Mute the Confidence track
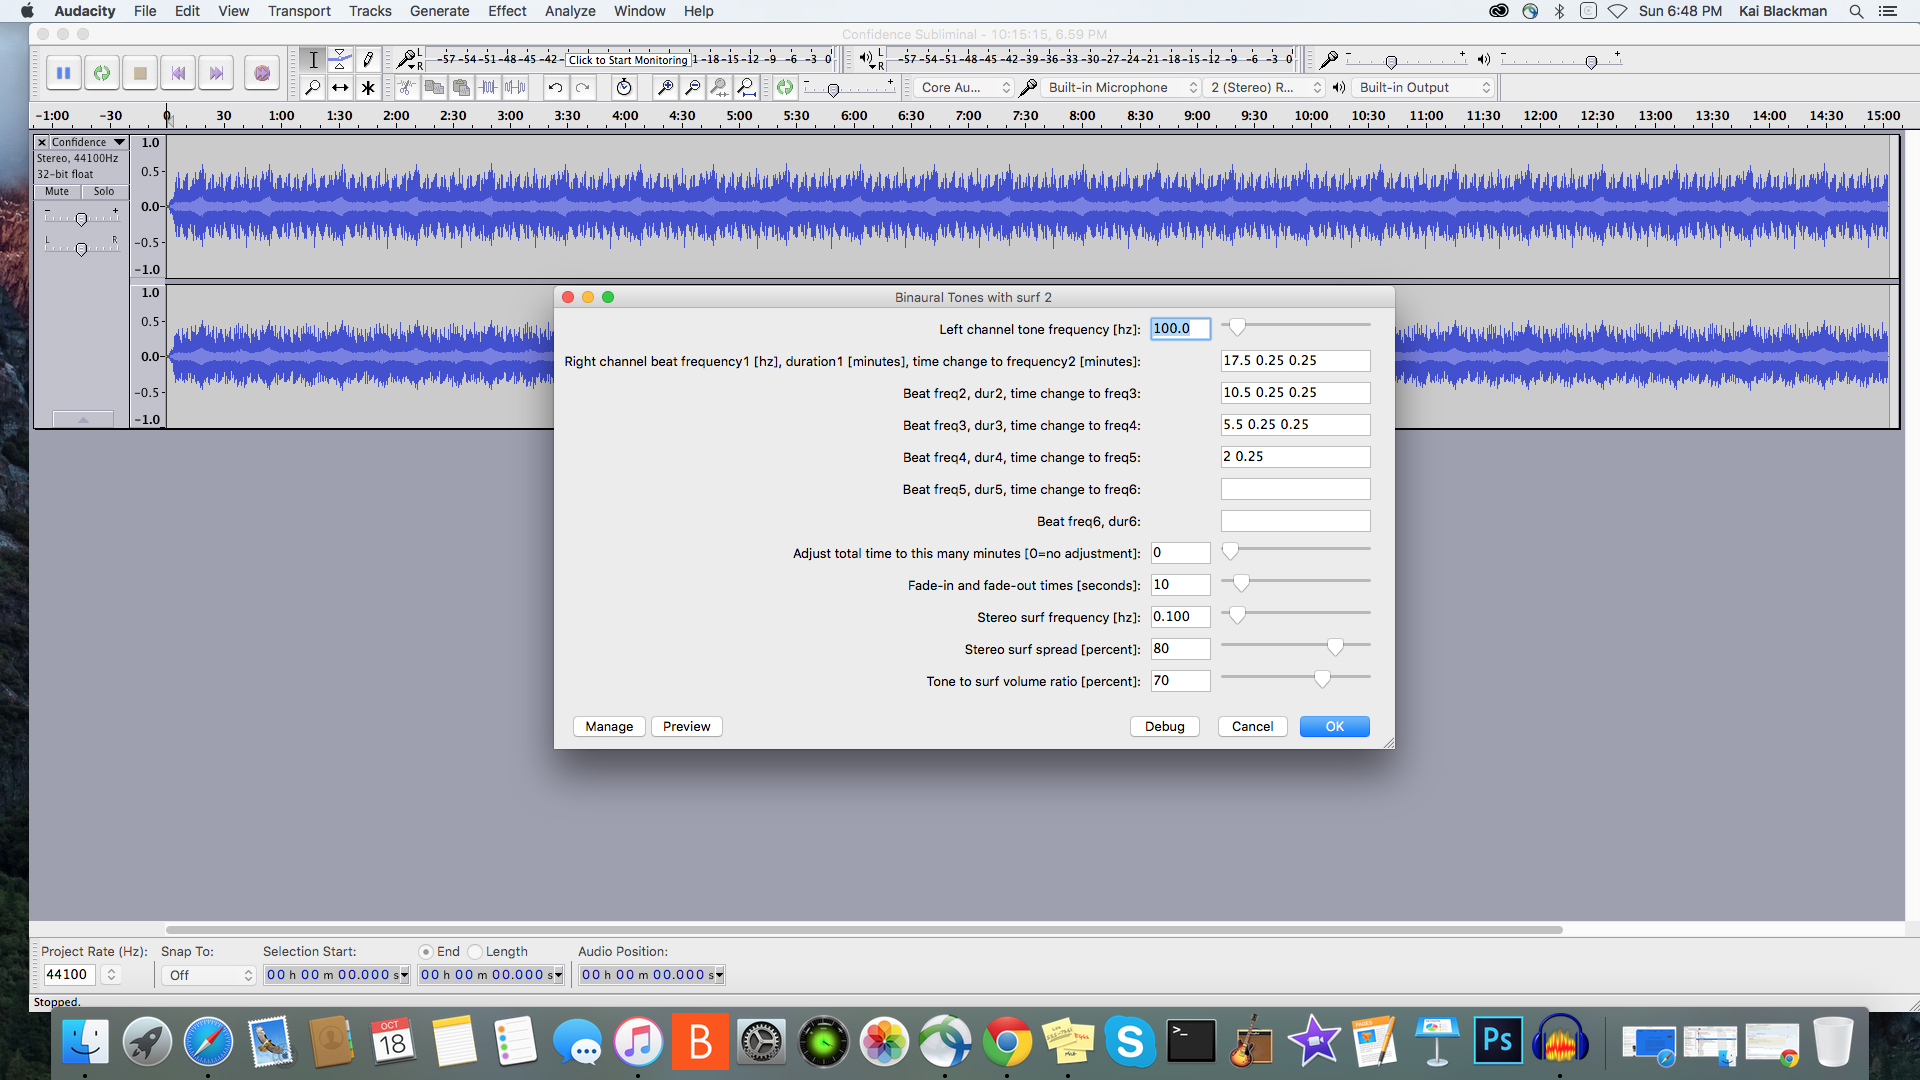Image resolution: width=1920 pixels, height=1080 pixels. point(57,191)
